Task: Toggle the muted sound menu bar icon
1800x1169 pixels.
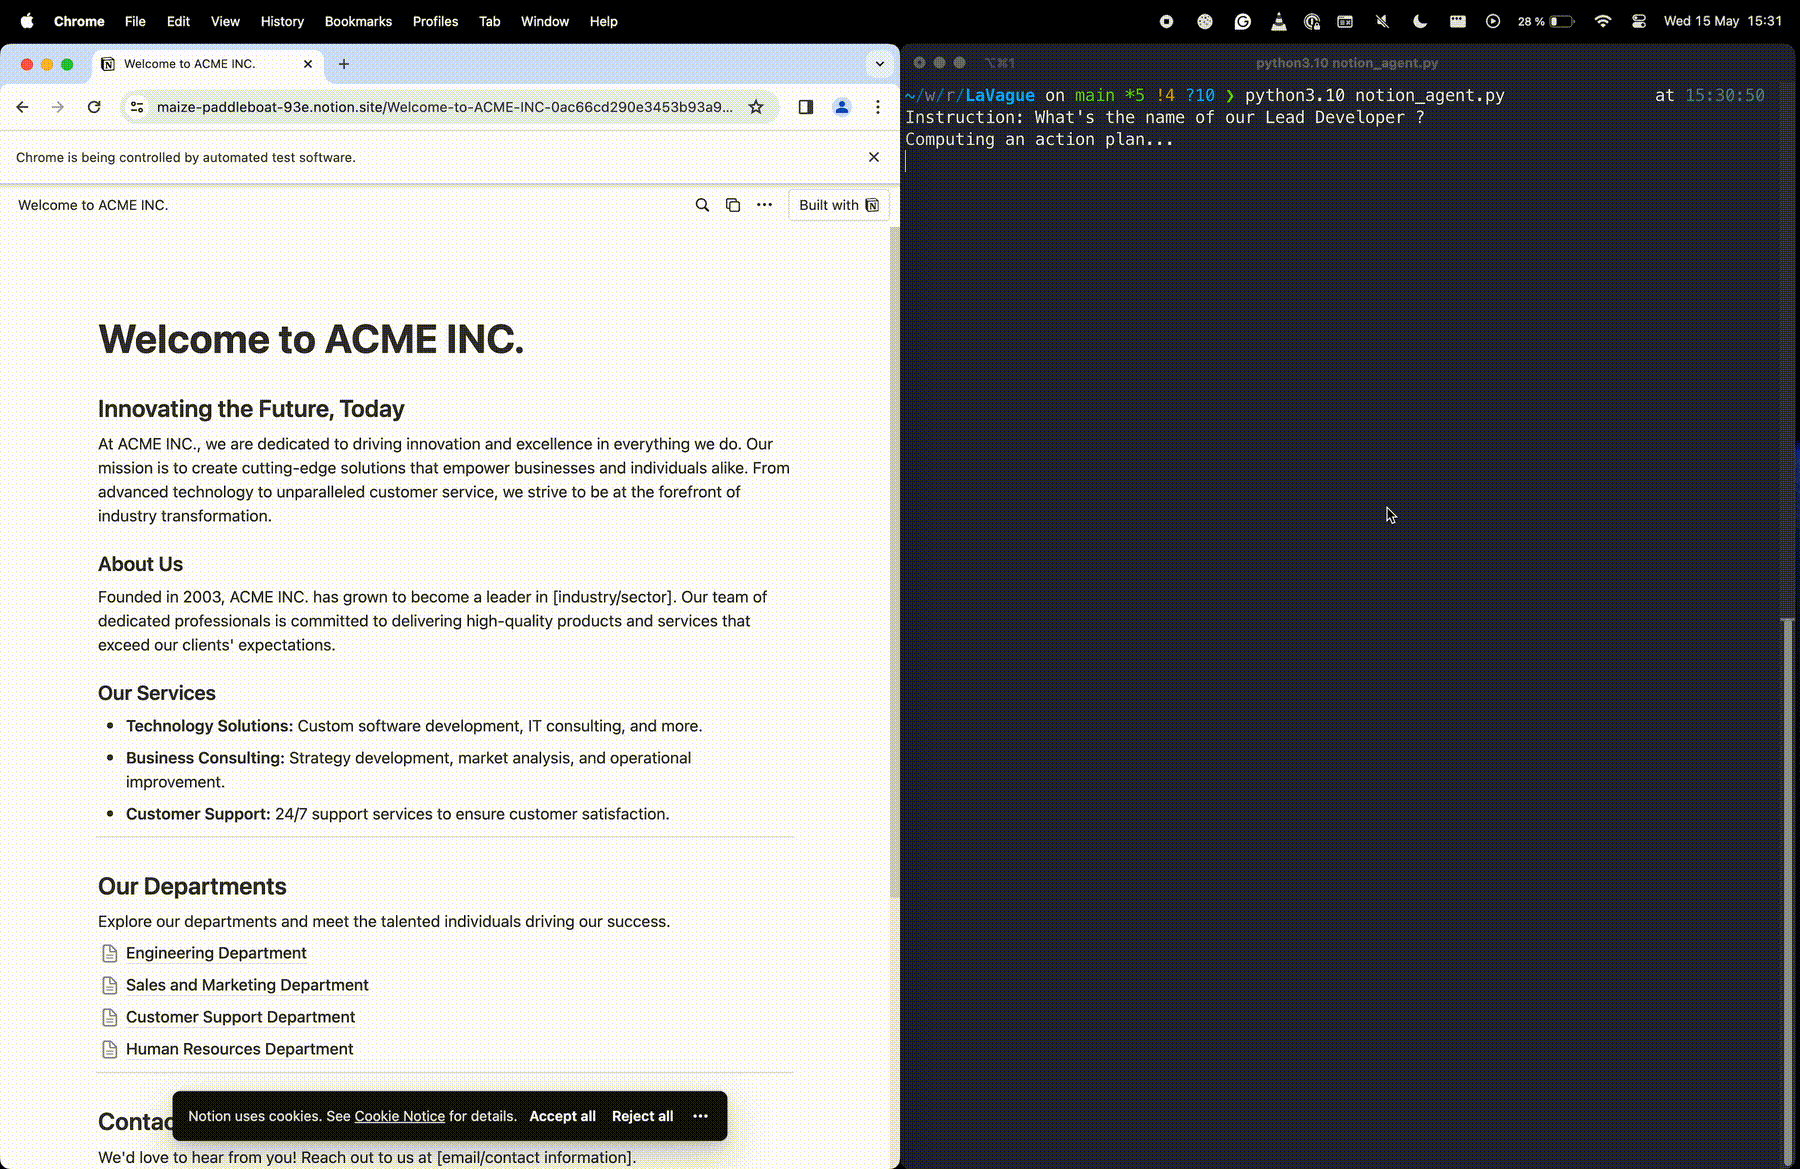Action: point(1382,21)
